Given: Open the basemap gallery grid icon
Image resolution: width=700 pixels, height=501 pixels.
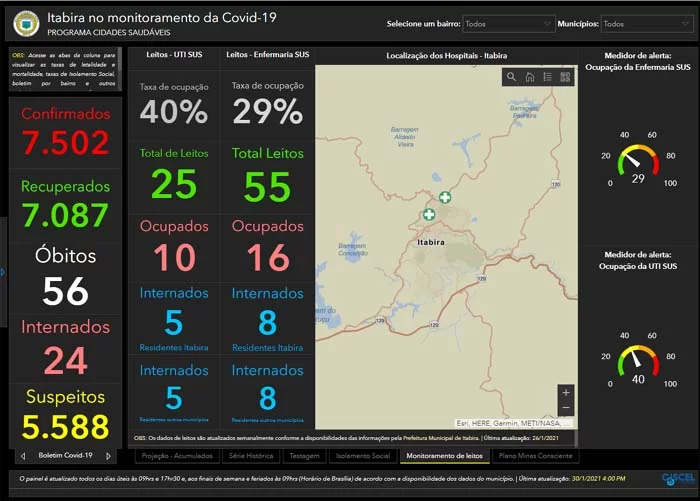Looking at the screenshot, I should (565, 77).
